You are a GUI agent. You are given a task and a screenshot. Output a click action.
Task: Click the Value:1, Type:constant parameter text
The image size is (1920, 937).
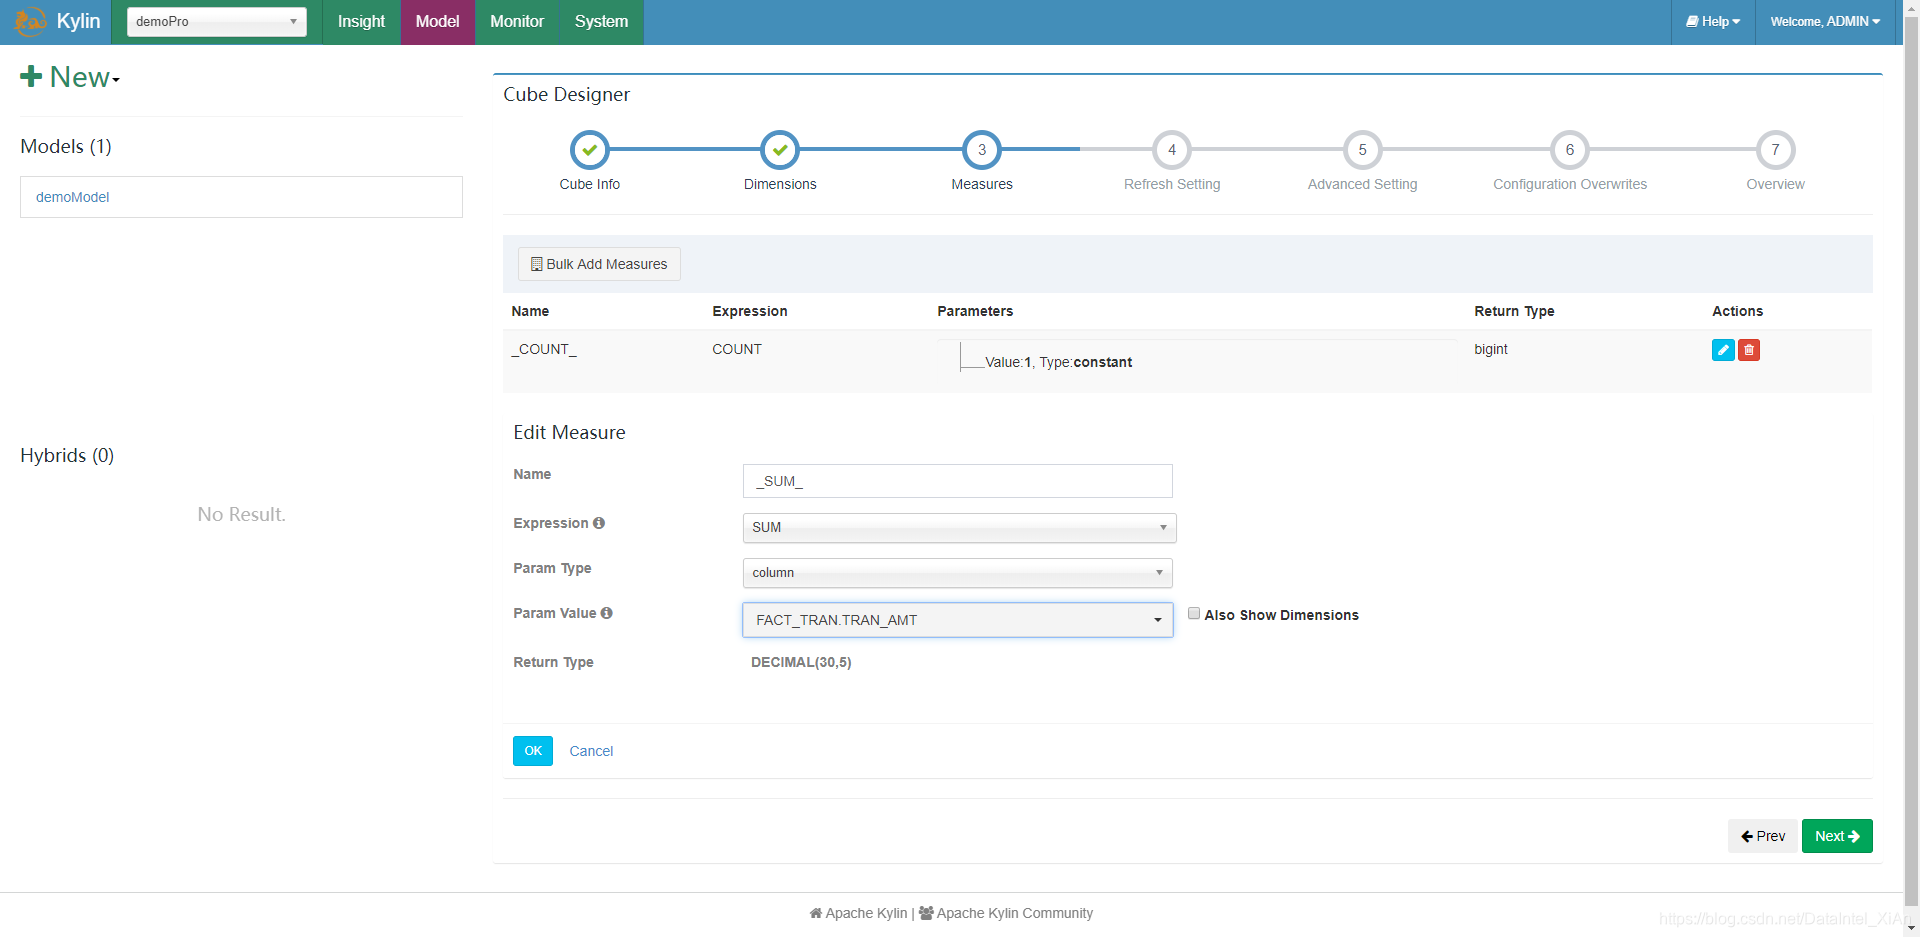[1058, 362]
